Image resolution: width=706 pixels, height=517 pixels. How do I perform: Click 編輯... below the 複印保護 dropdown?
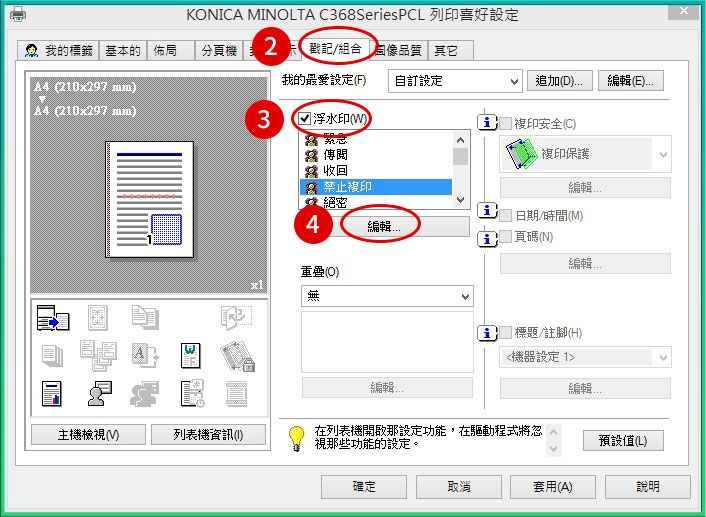(585, 187)
